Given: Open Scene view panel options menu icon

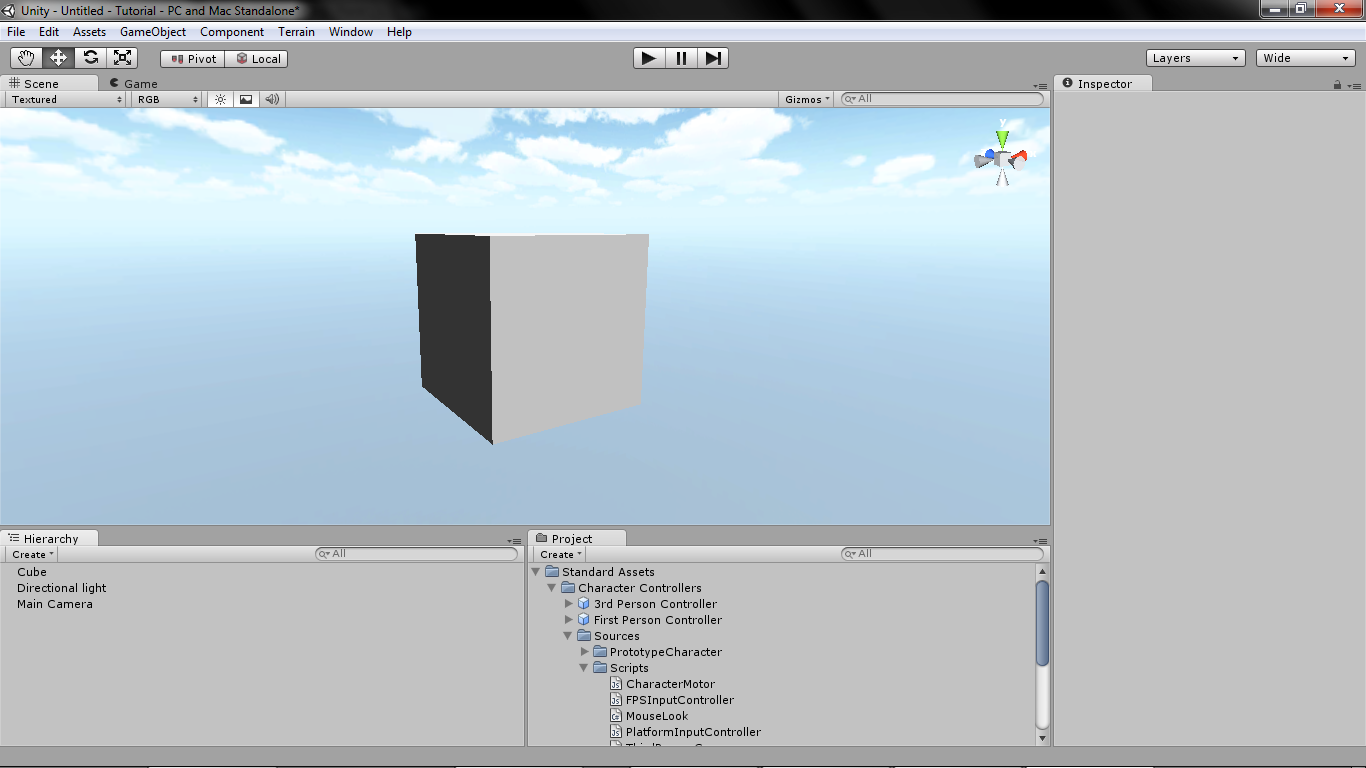Looking at the screenshot, I should pyautogui.click(x=1040, y=86).
